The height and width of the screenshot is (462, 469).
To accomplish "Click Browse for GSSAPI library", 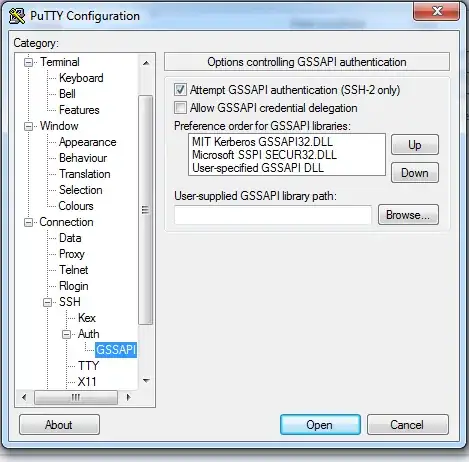I will 408,215.
